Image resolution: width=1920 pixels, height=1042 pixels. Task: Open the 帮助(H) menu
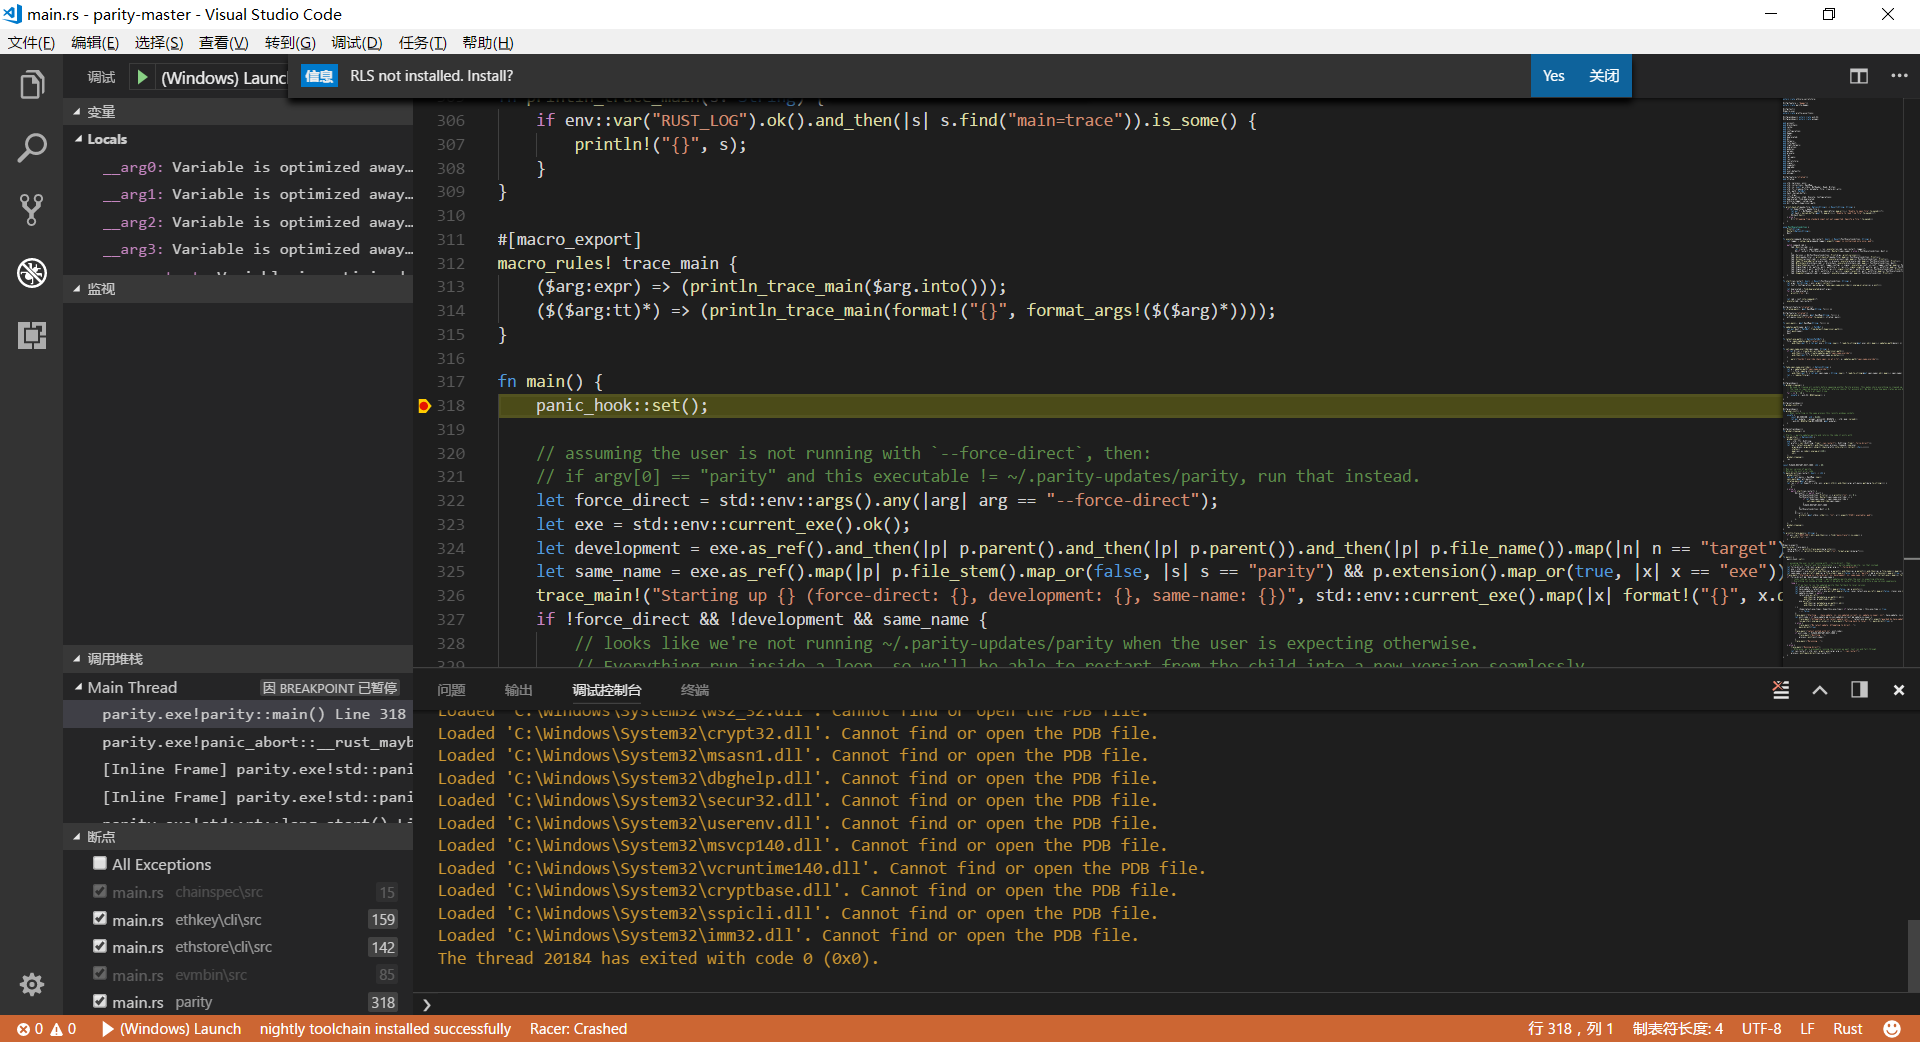(488, 43)
